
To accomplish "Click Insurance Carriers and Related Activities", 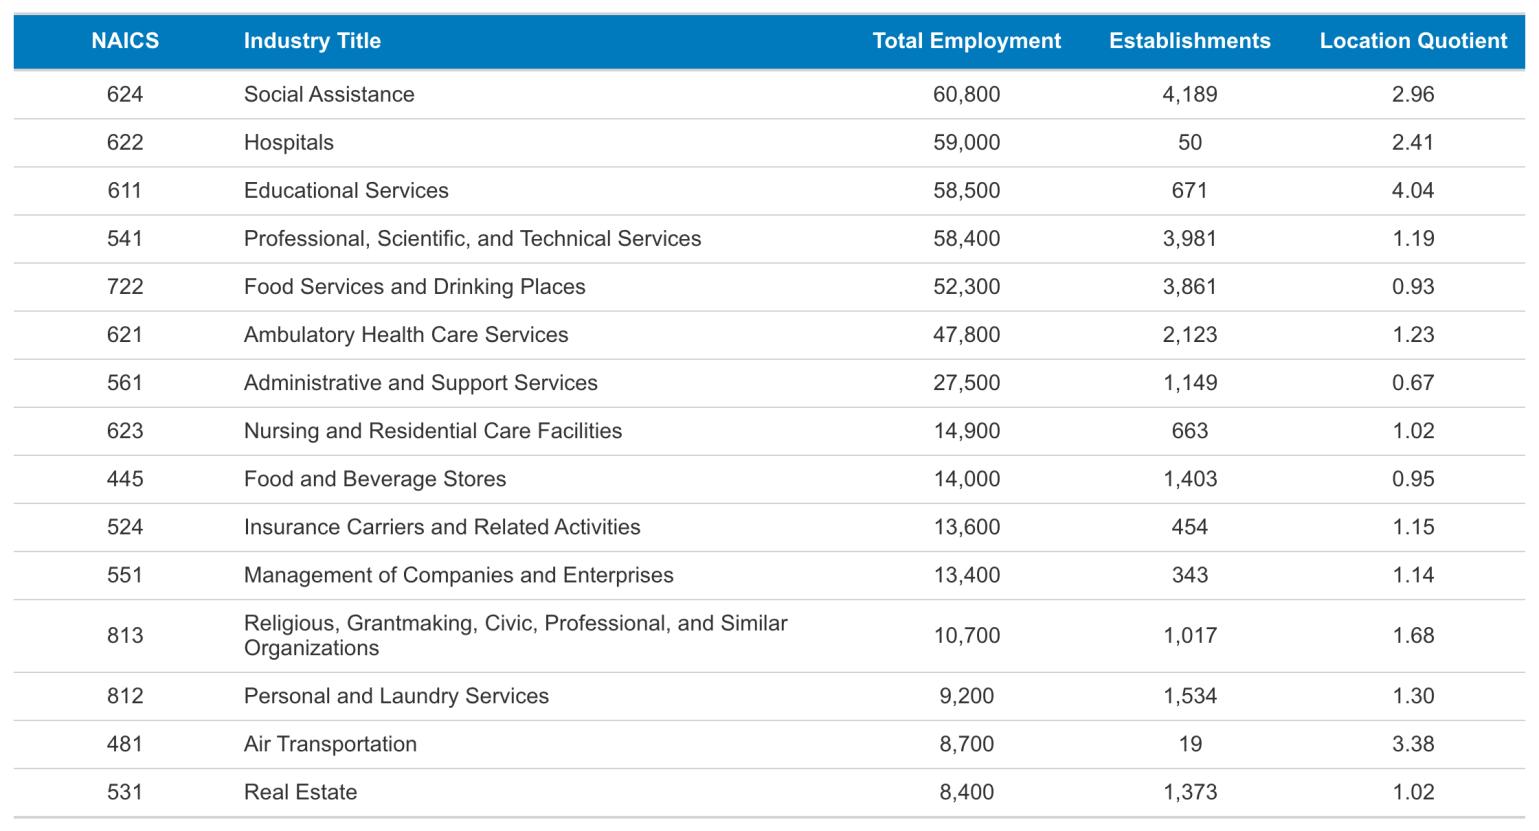I will pyautogui.click(x=442, y=526).
